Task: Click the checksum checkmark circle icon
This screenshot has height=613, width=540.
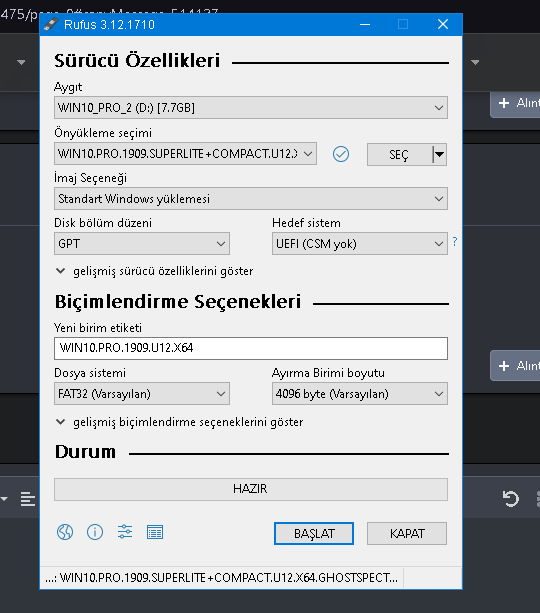Action: (x=341, y=154)
